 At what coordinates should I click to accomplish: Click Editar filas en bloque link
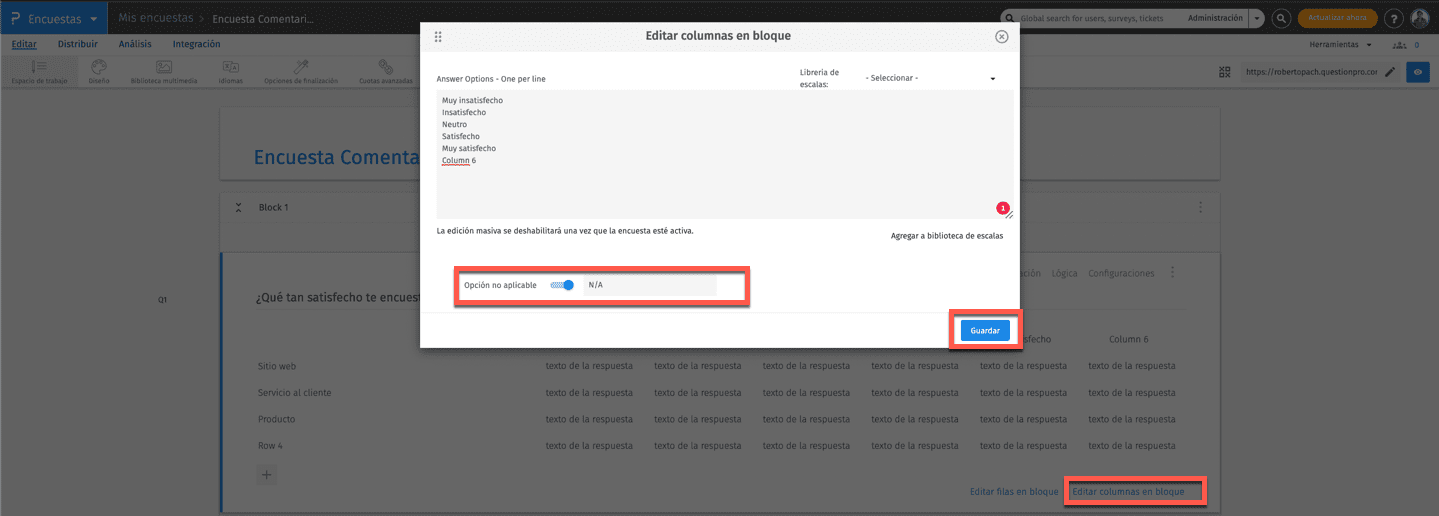point(1014,492)
